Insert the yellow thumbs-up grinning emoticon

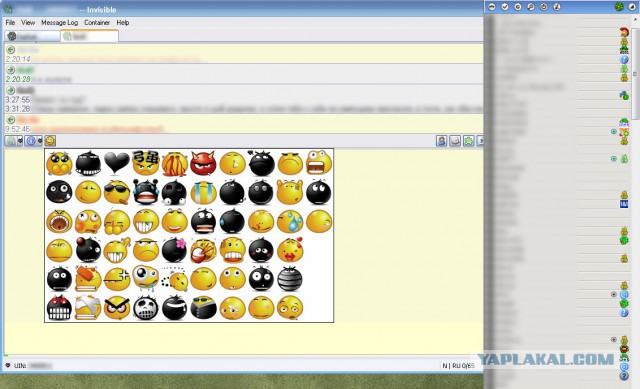[x=117, y=250]
